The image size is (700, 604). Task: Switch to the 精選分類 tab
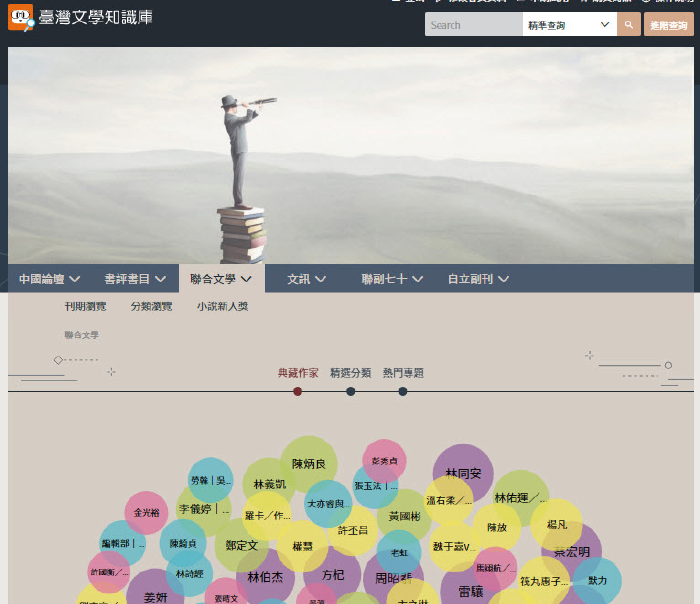click(x=350, y=373)
